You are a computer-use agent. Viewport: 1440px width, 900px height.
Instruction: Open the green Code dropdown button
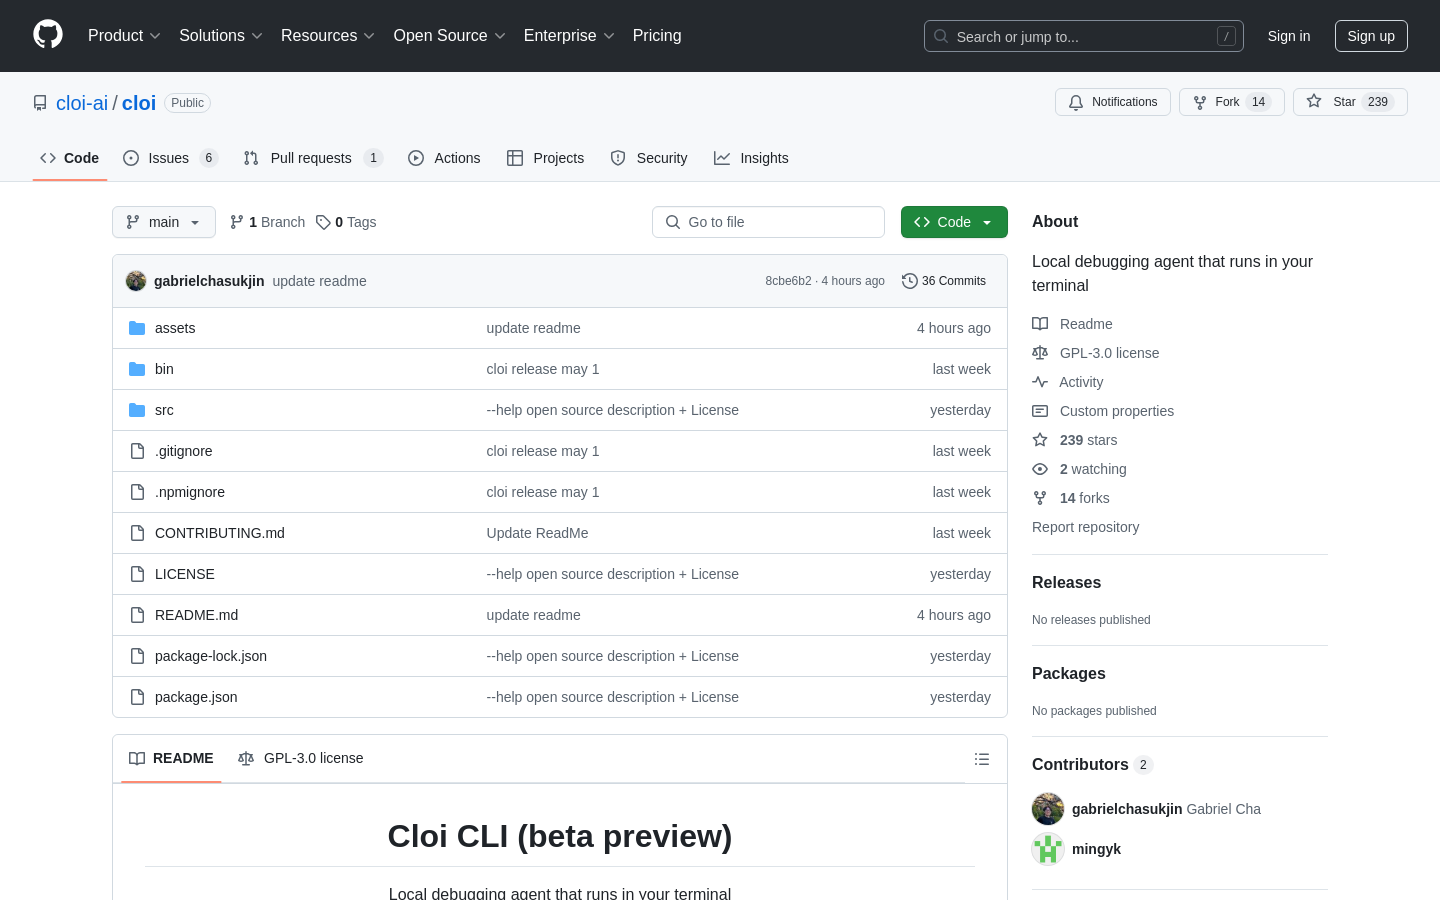point(954,222)
